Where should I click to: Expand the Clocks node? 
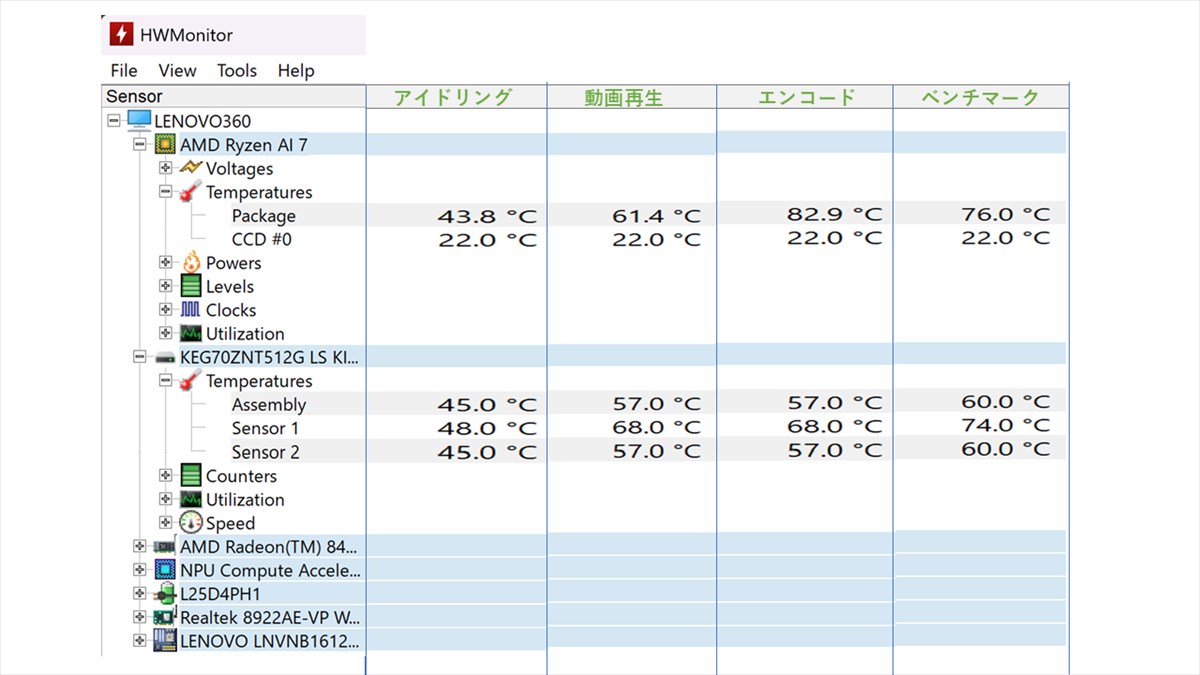[x=166, y=310]
